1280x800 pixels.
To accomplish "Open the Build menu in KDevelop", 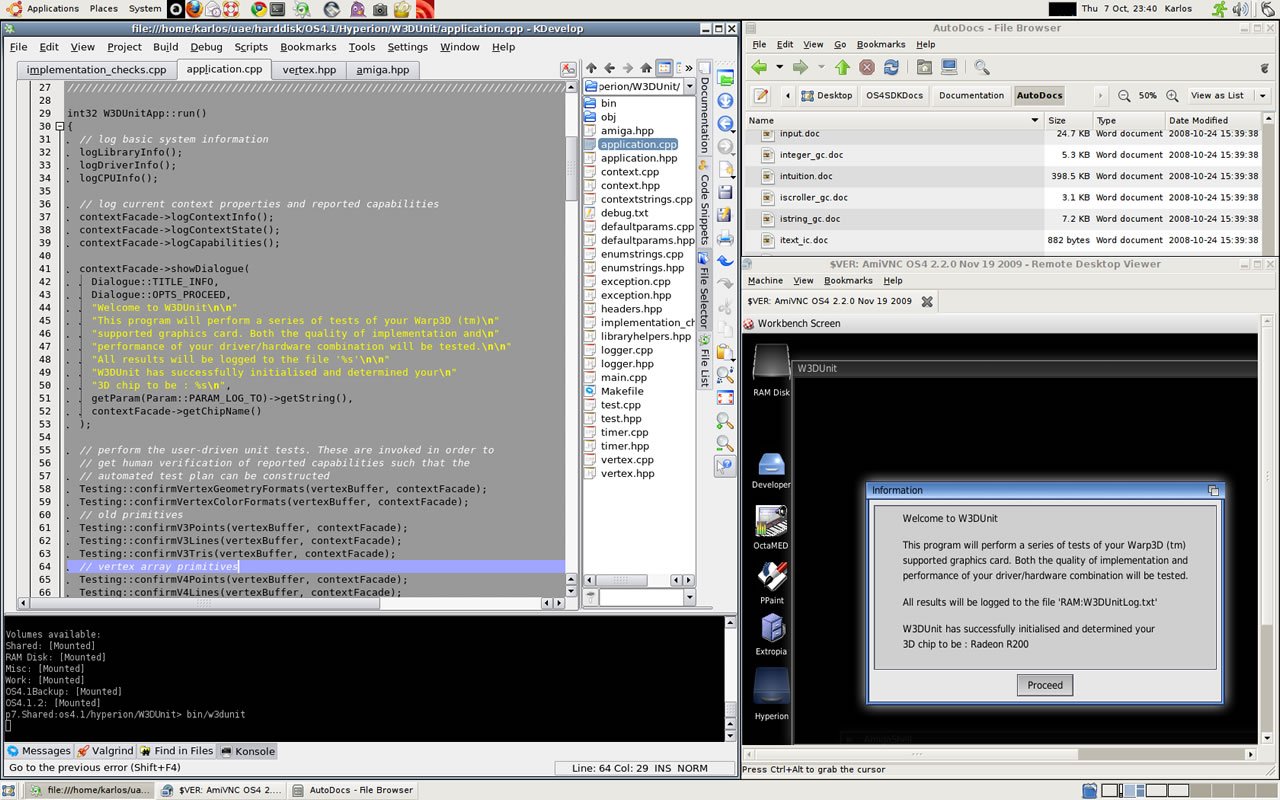I will click(x=166, y=47).
